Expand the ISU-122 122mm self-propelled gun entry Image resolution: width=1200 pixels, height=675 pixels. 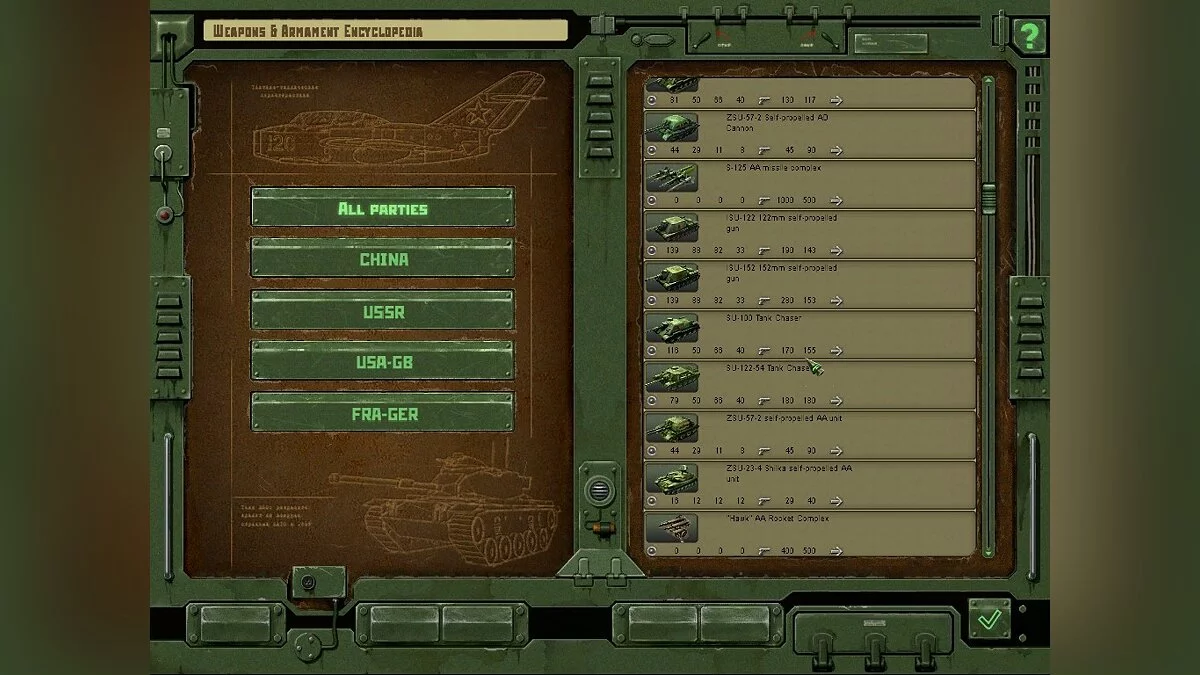point(838,249)
